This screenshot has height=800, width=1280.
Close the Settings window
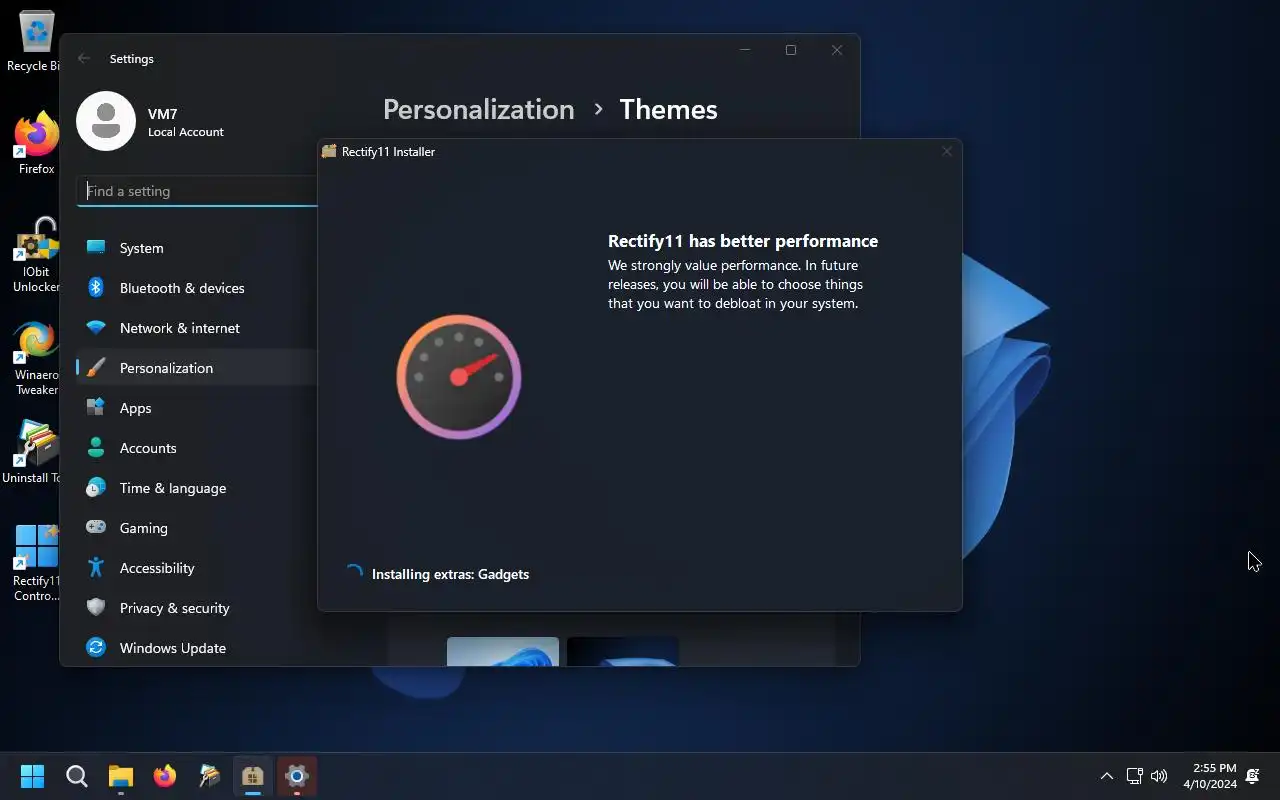(837, 50)
